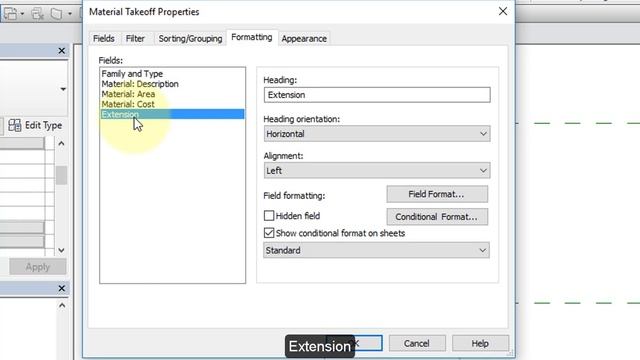The image size is (640, 360).
Task: Open the Alignment dropdown
Action: tap(377, 171)
